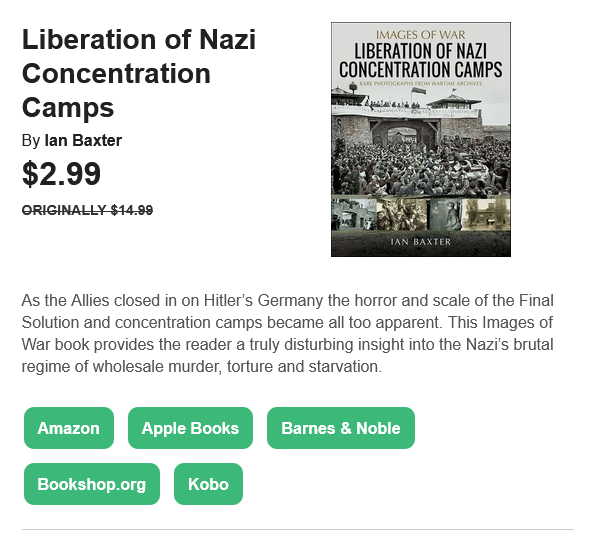
Task: Open the Apple Books store link
Action: click(x=190, y=428)
